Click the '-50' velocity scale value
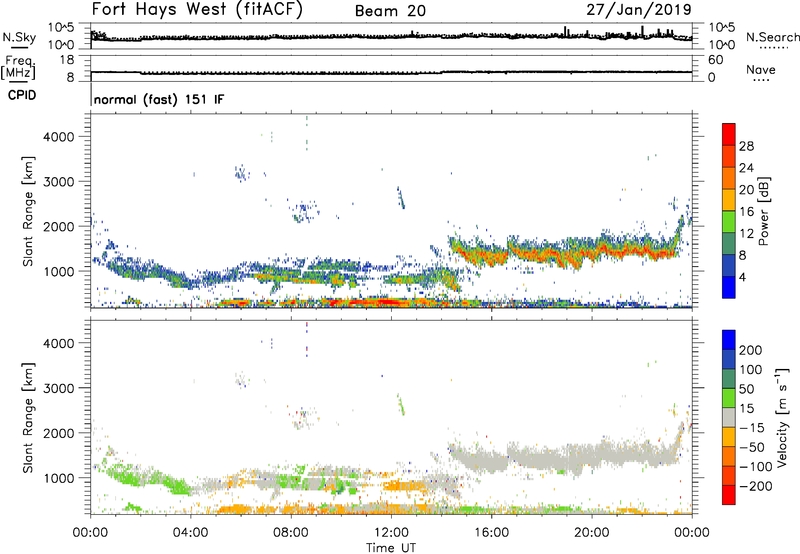 [752, 447]
